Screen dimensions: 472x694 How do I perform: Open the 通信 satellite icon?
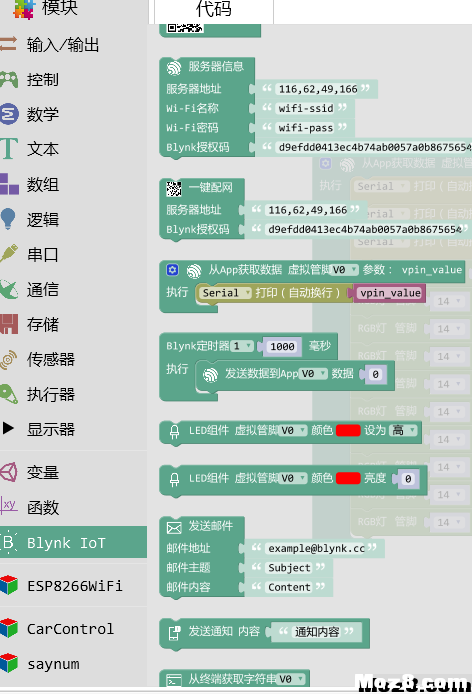[8, 289]
